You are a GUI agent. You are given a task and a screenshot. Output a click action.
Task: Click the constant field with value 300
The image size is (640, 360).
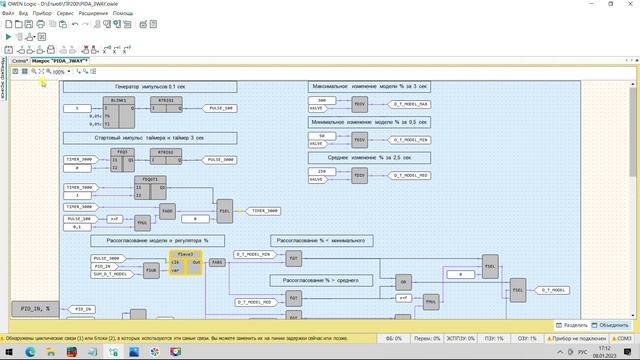tap(322, 100)
